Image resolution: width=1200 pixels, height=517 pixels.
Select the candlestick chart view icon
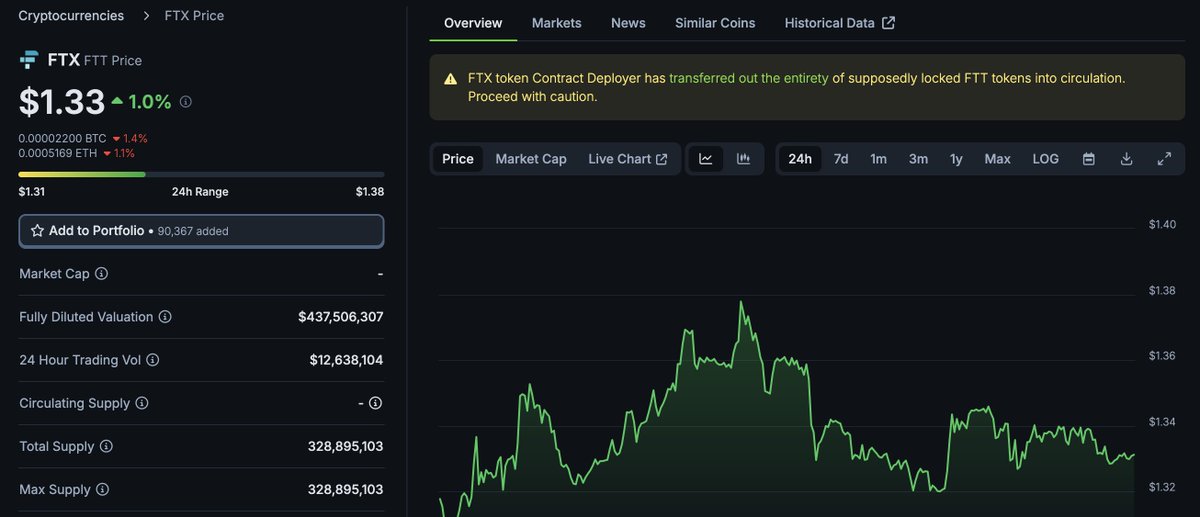click(x=743, y=159)
